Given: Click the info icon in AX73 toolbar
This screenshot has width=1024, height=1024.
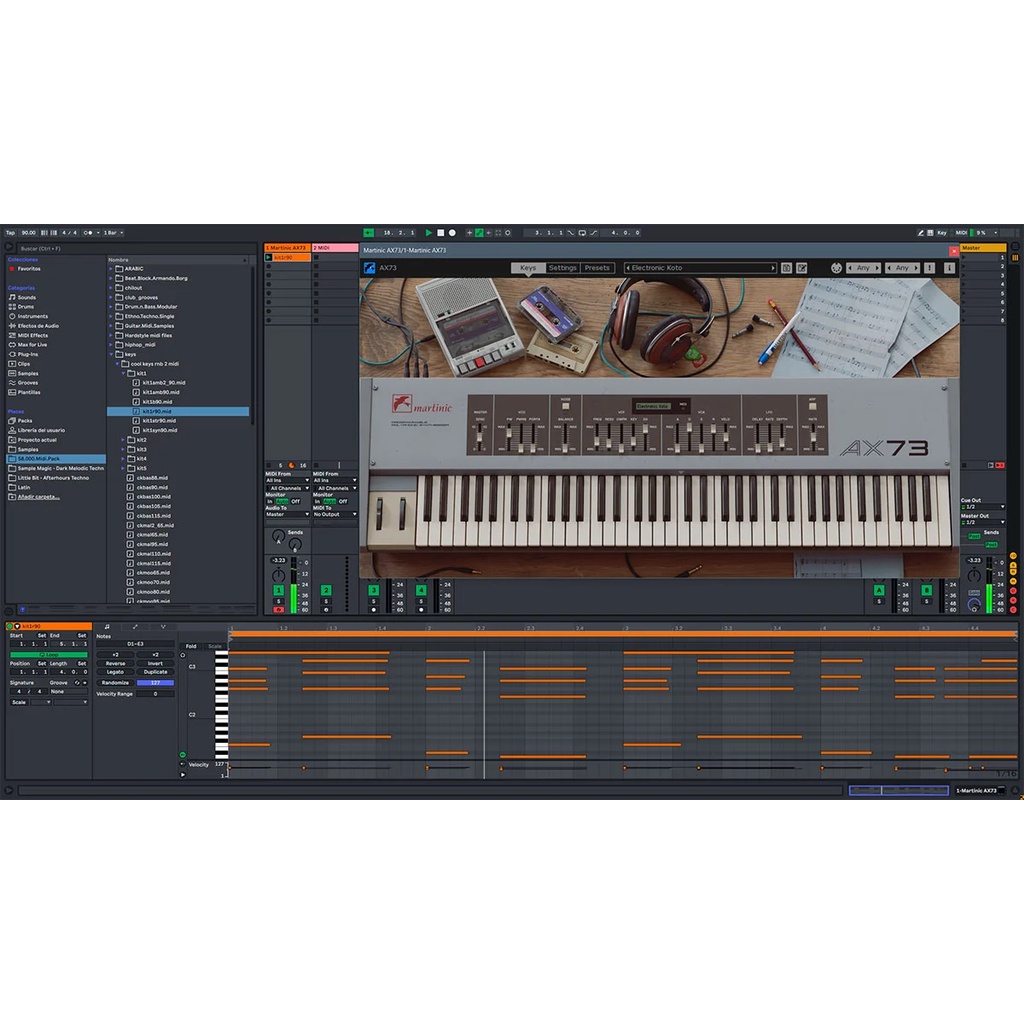Looking at the screenshot, I should tap(949, 268).
